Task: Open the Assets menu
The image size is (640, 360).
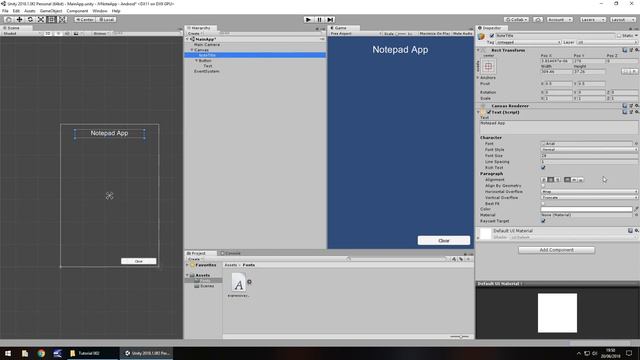Action: coord(30,11)
